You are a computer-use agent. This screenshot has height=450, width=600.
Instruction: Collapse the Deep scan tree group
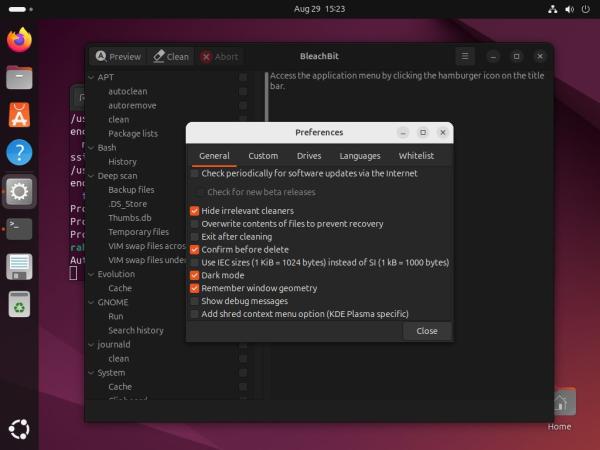pos(91,175)
